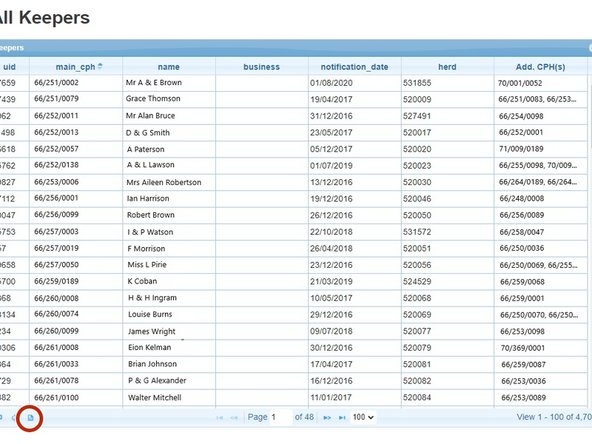Sort by the main_cph column header
Viewport: 592px width, 444px height.
(76, 67)
